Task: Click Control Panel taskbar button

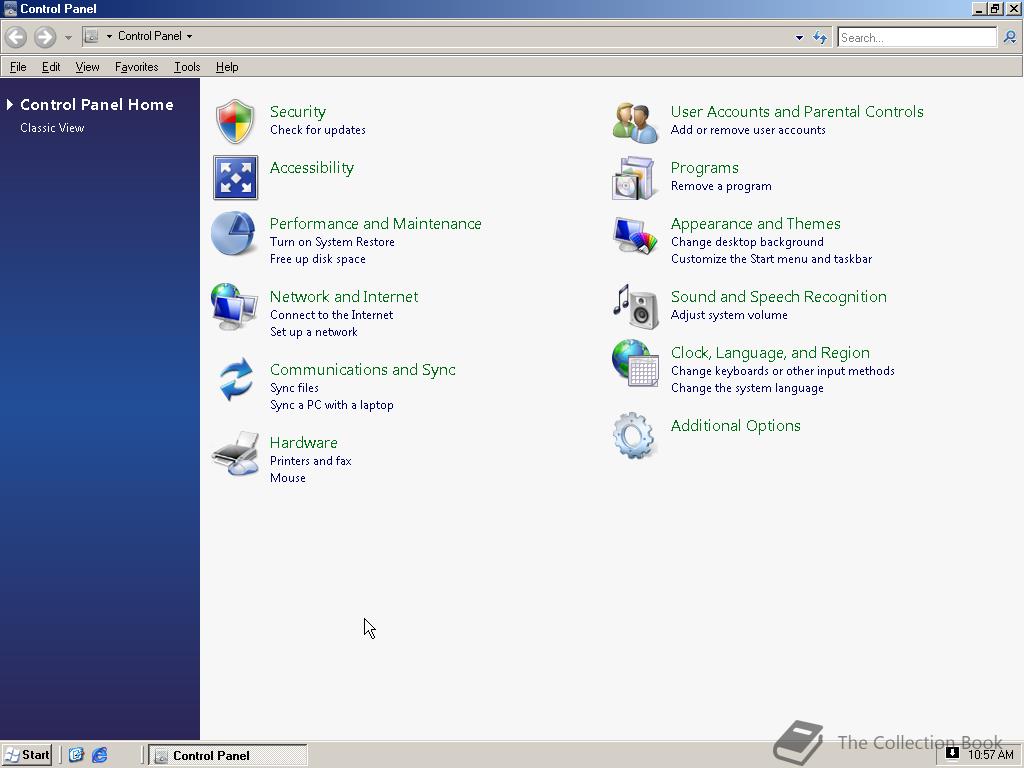Action: (x=228, y=756)
